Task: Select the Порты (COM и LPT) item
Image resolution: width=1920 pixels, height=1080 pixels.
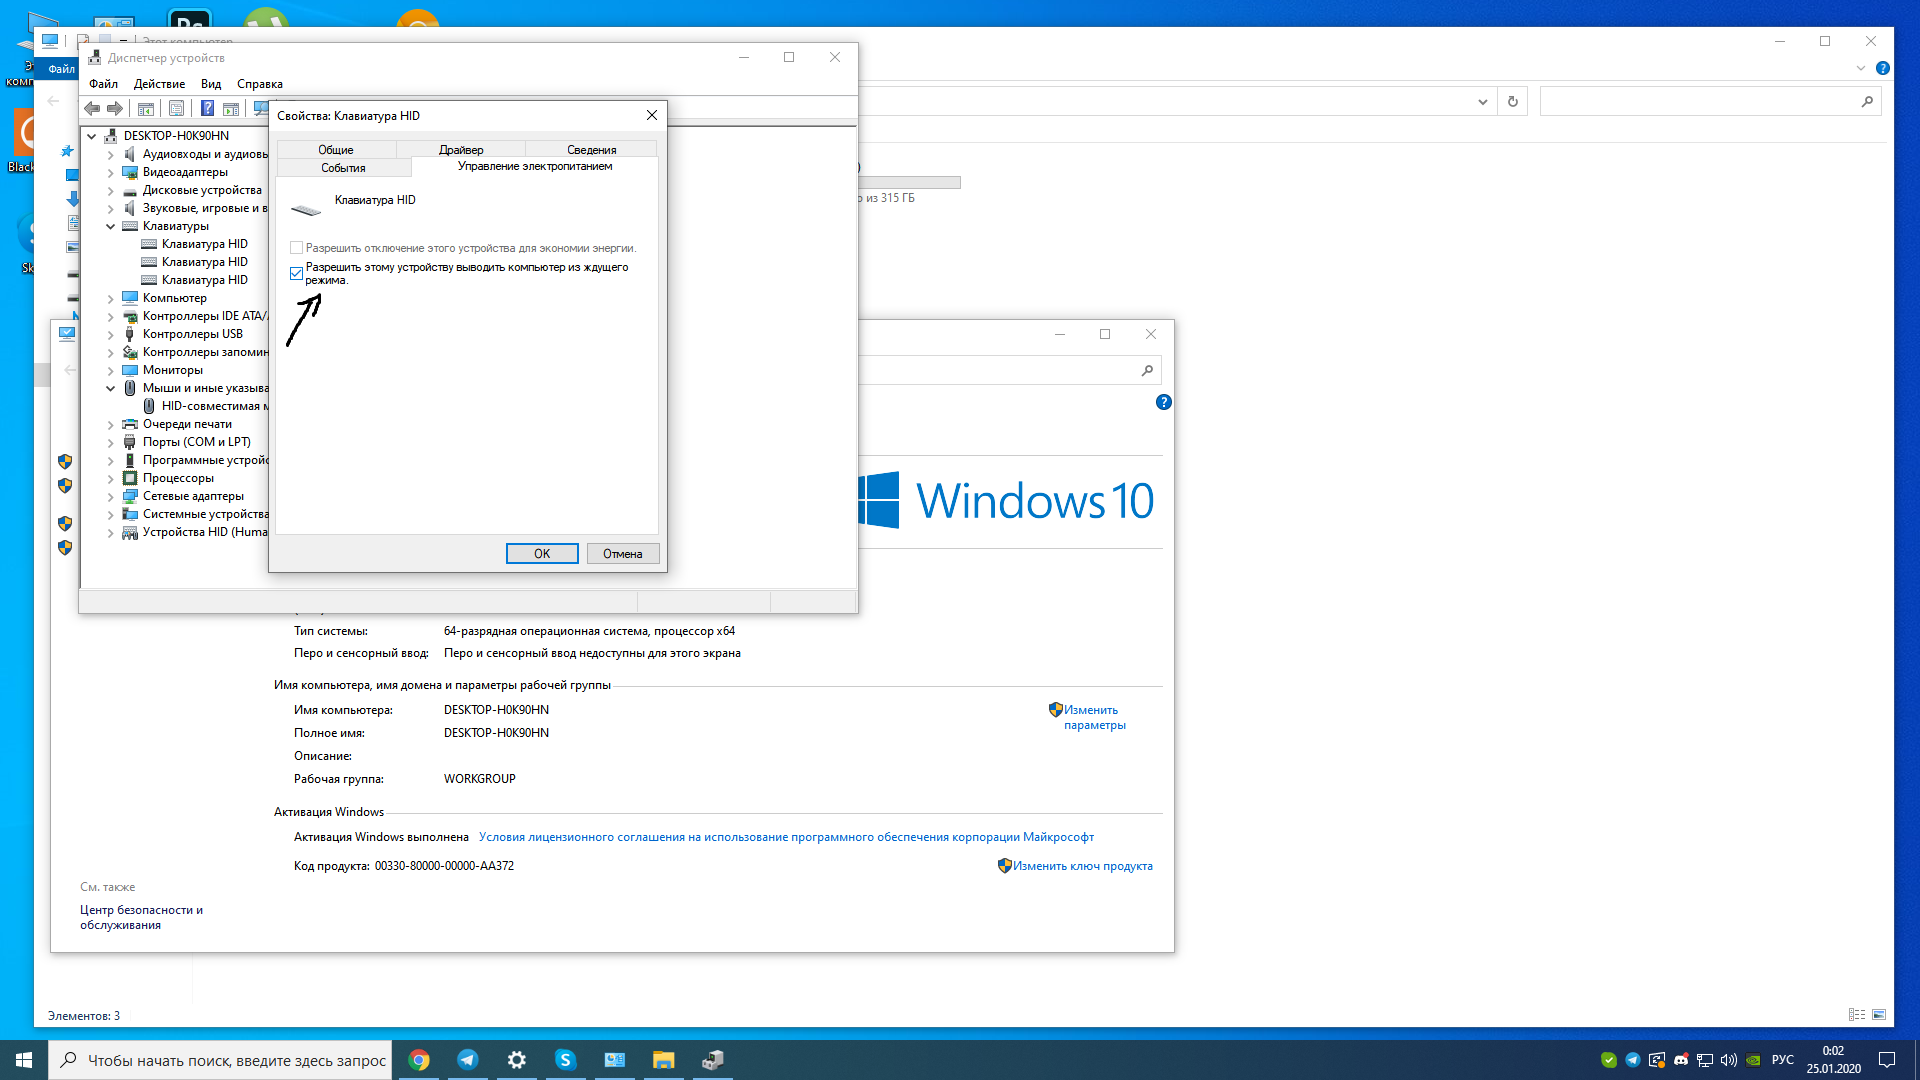Action: [196, 442]
